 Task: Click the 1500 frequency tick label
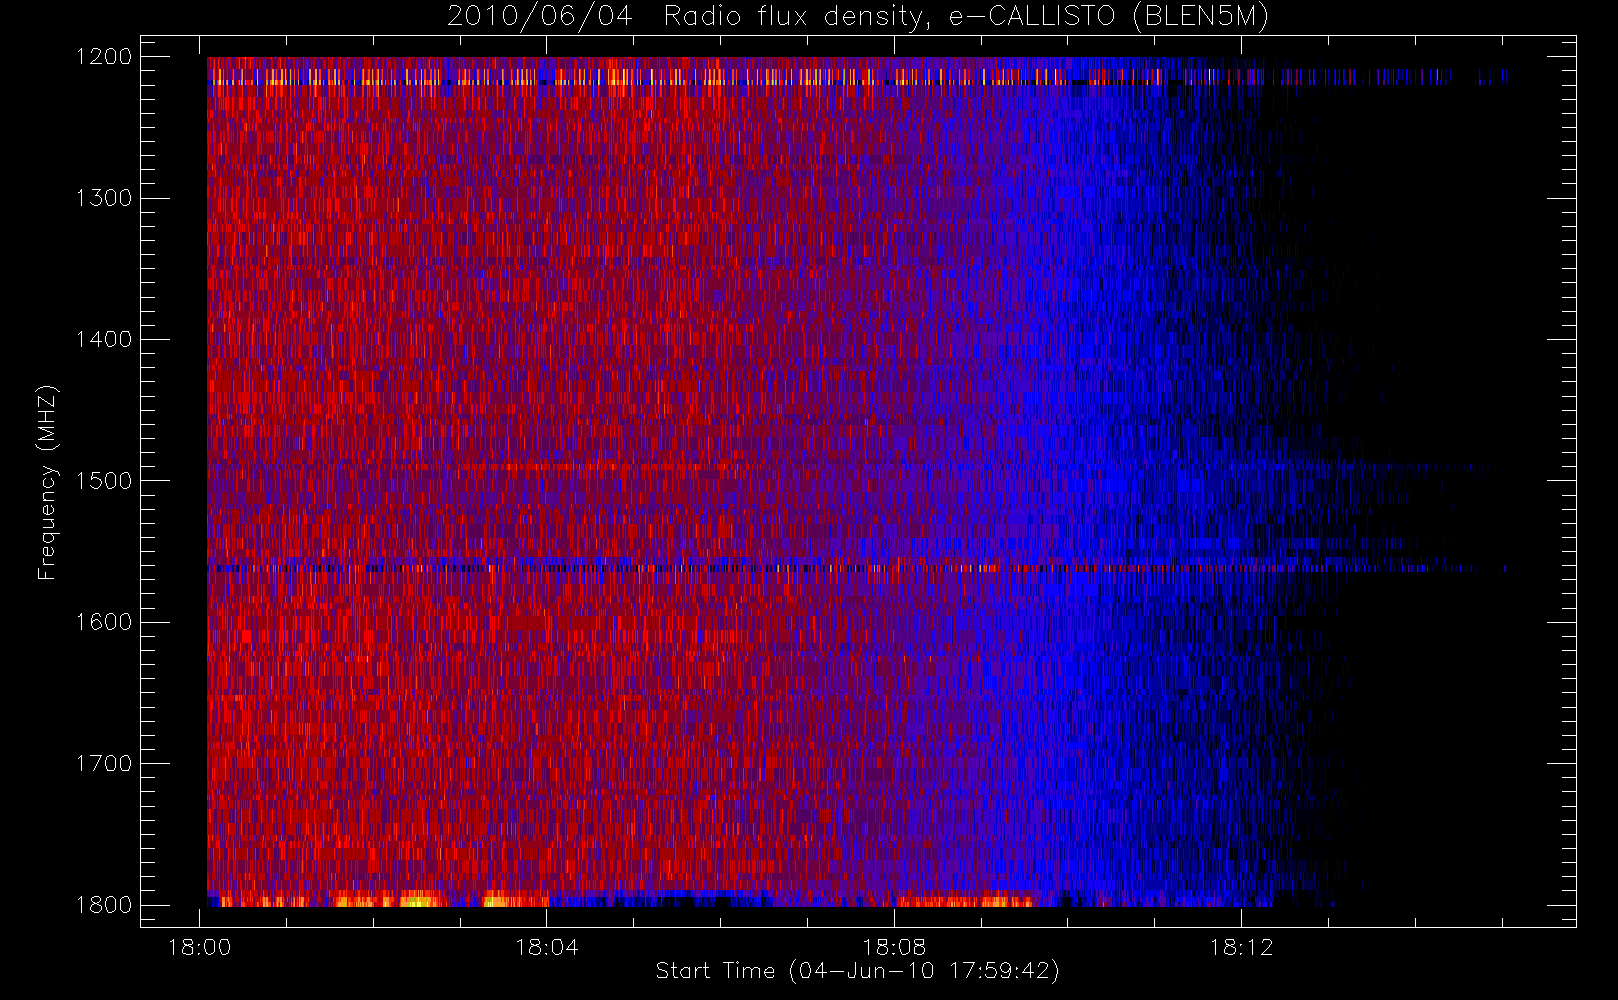click(x=104, y=481)
